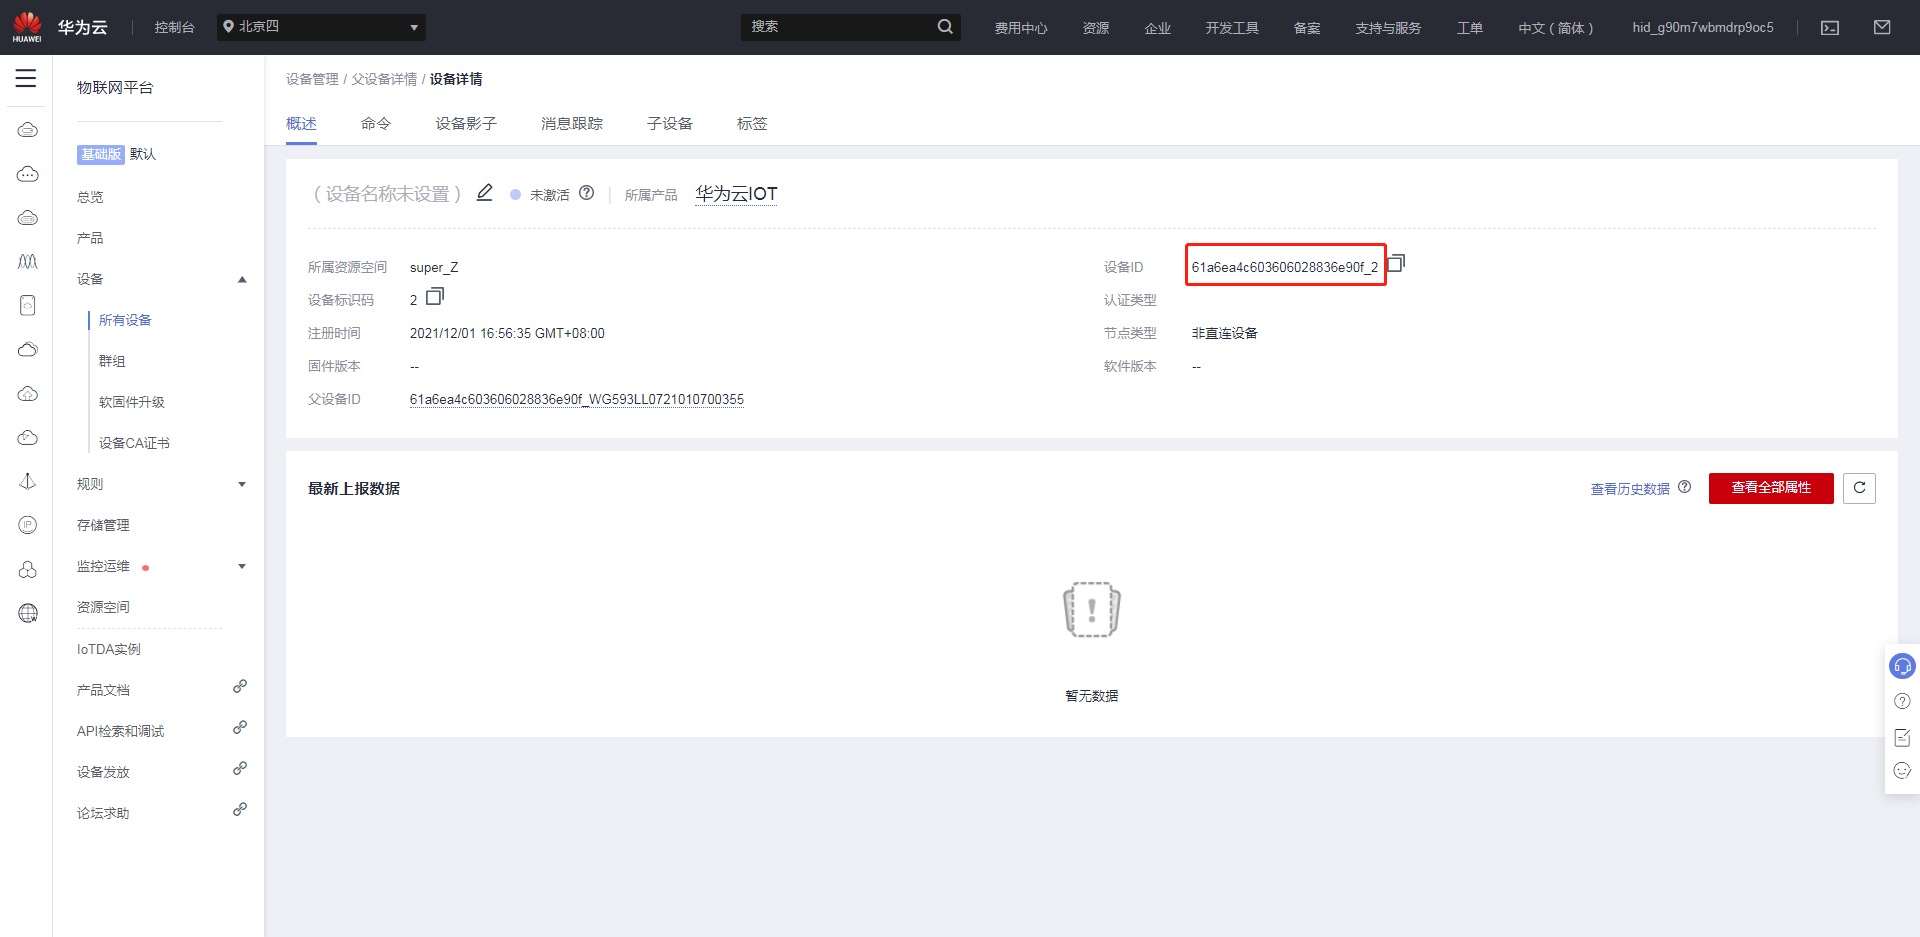Click the edit device name pencil icon

pos(485,193)
